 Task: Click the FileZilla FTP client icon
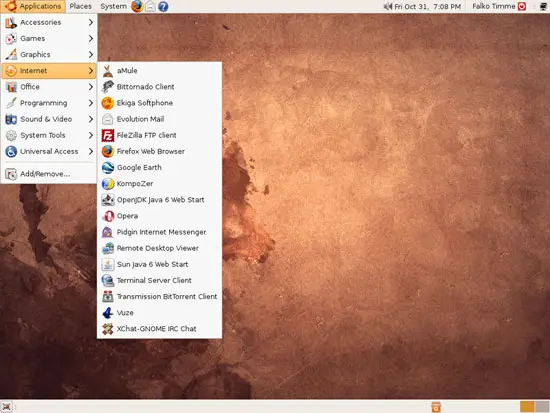(x=108, y=135)
